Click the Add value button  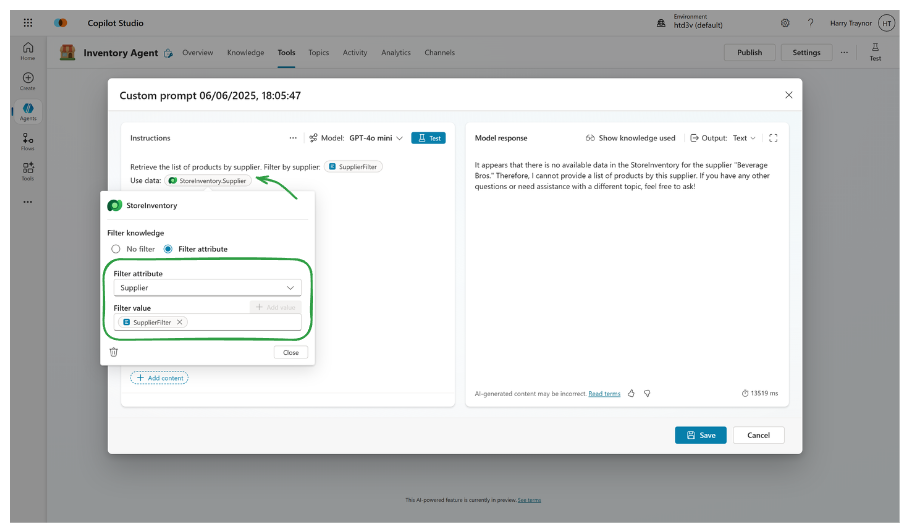pyautogui.click(x=275, y=307)
